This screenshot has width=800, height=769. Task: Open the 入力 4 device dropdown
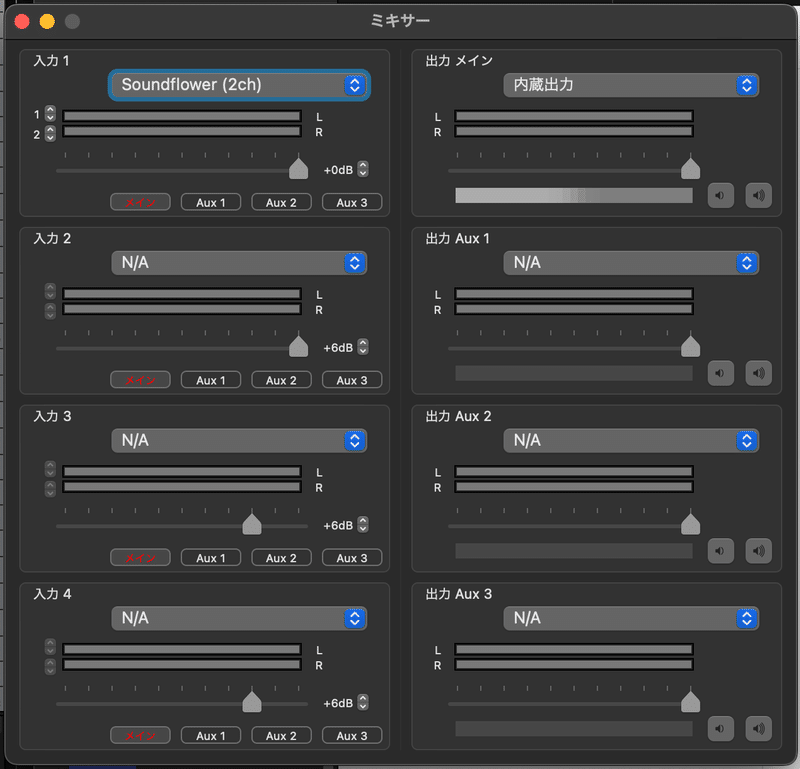pyautogui.click(x=239, y=618)
